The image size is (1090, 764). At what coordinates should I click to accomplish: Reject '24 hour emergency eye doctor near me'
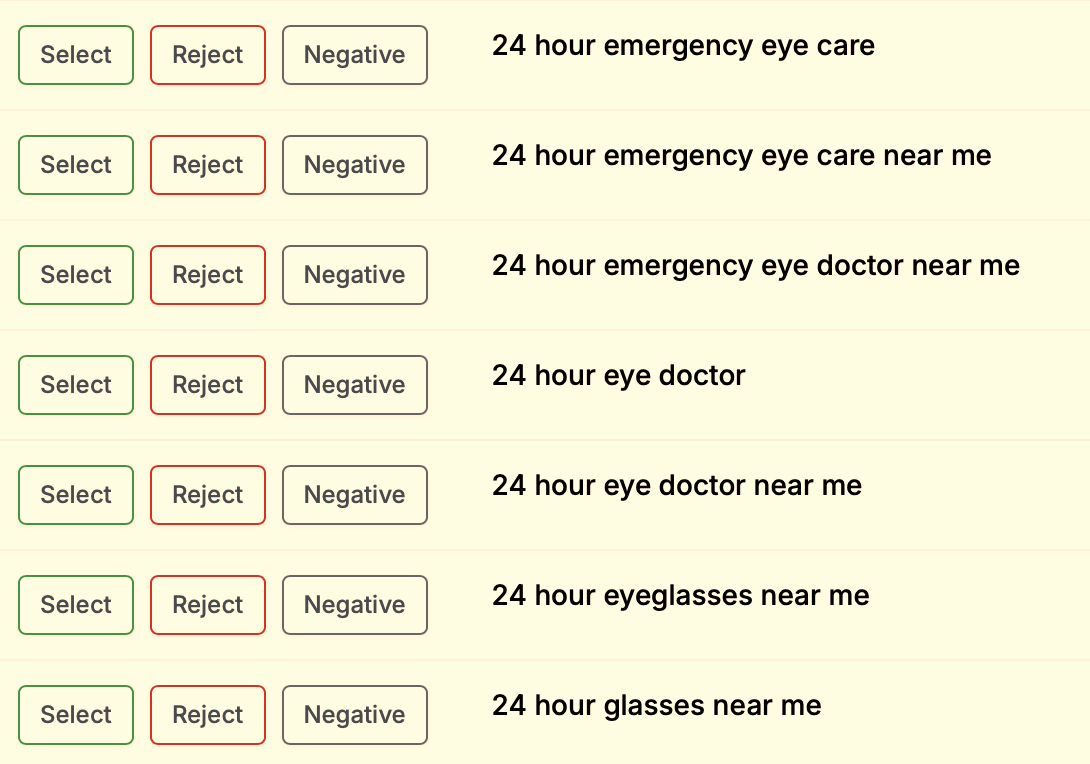[208, 275]
